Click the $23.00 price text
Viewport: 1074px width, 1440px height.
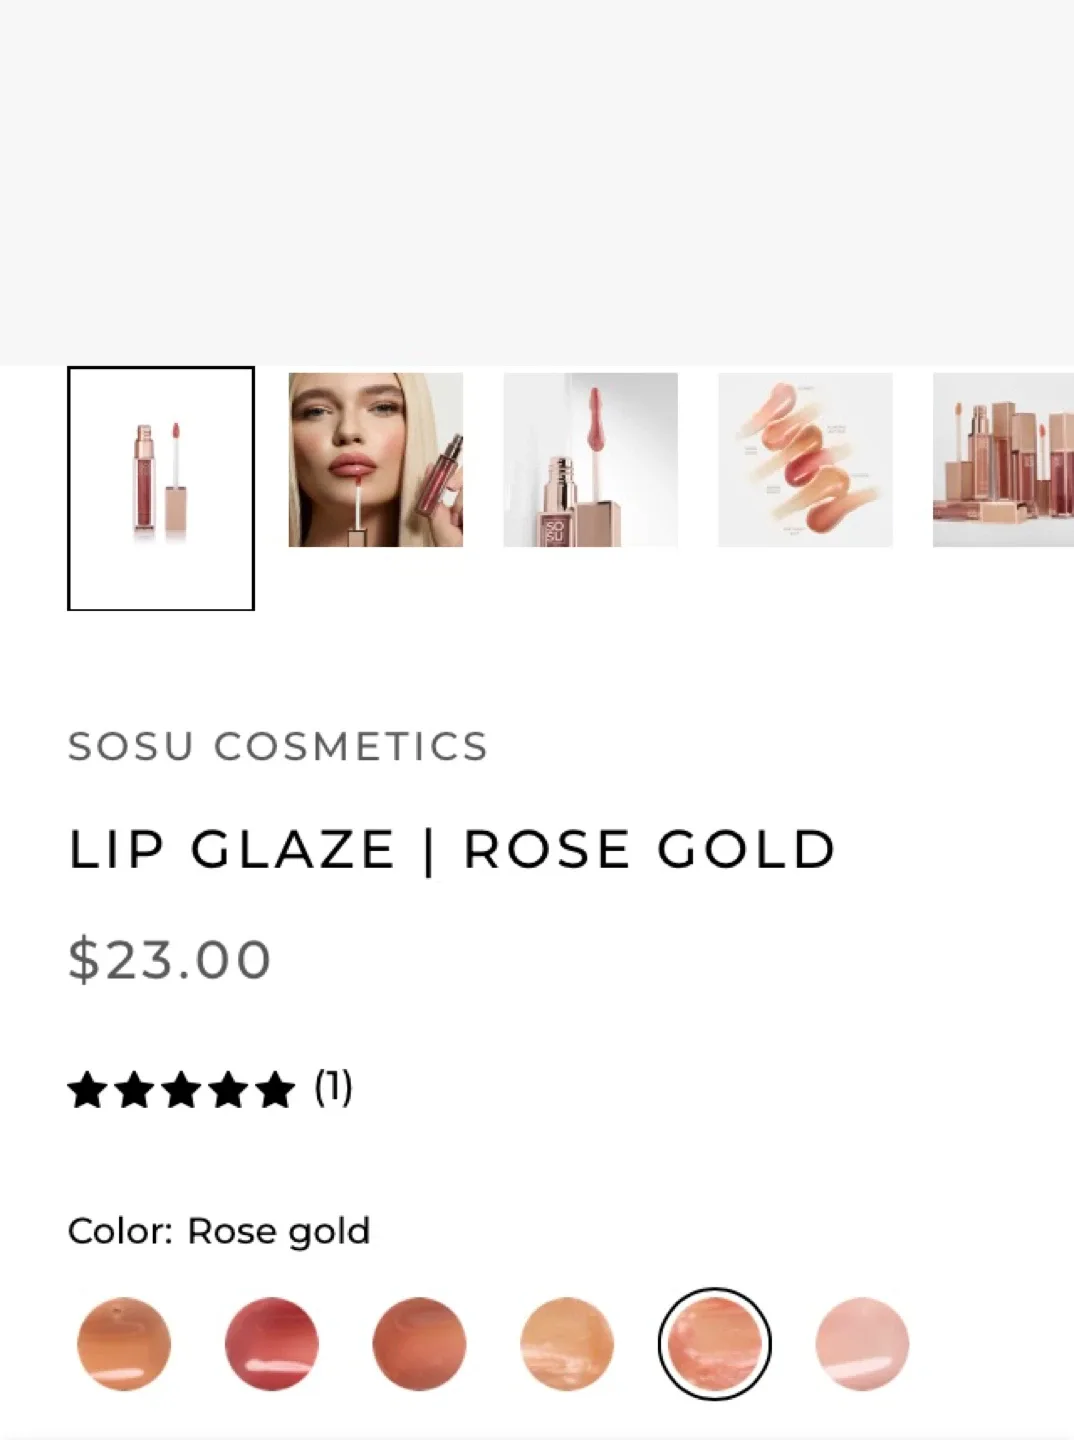pyautogui.click(x=168, y=958)
